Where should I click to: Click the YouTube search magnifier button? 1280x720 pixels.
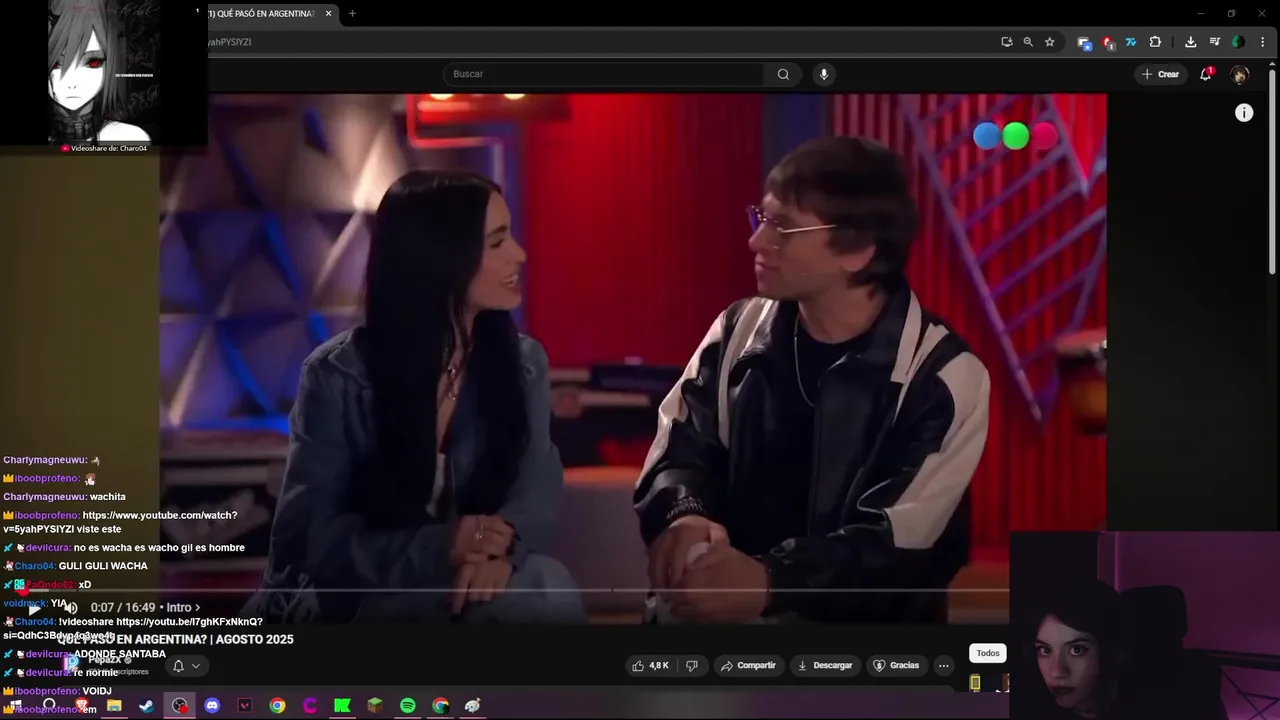coord(783,74)
